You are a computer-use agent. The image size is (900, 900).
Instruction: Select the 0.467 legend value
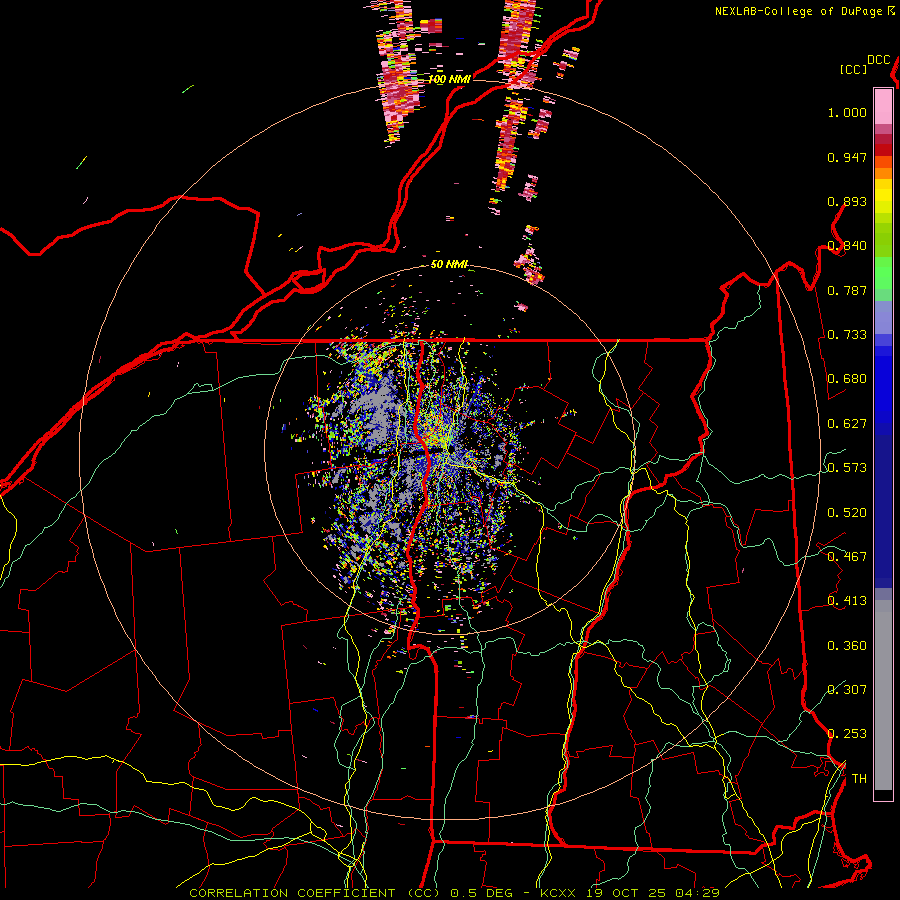tap(847, 557)
